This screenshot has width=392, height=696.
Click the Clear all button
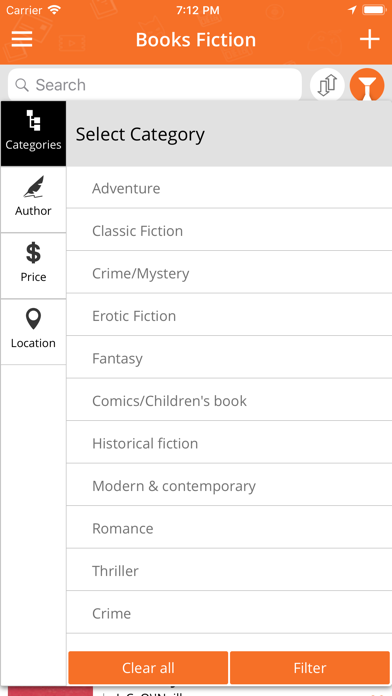coord(148,668)
